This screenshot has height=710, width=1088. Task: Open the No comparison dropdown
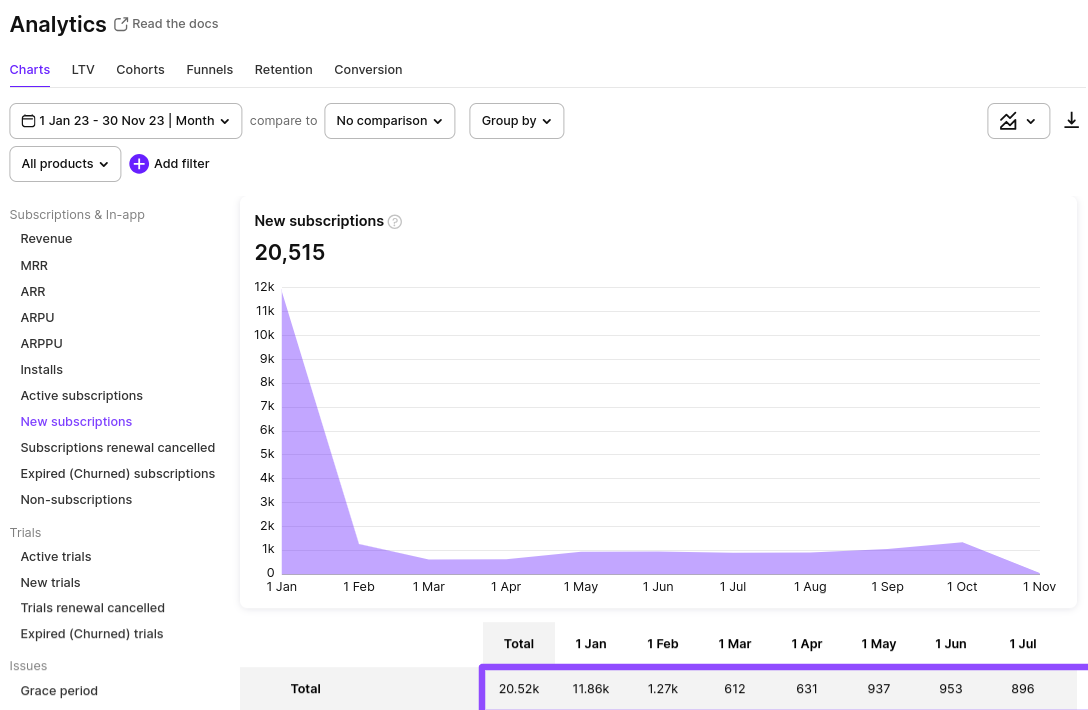(389, 120)
